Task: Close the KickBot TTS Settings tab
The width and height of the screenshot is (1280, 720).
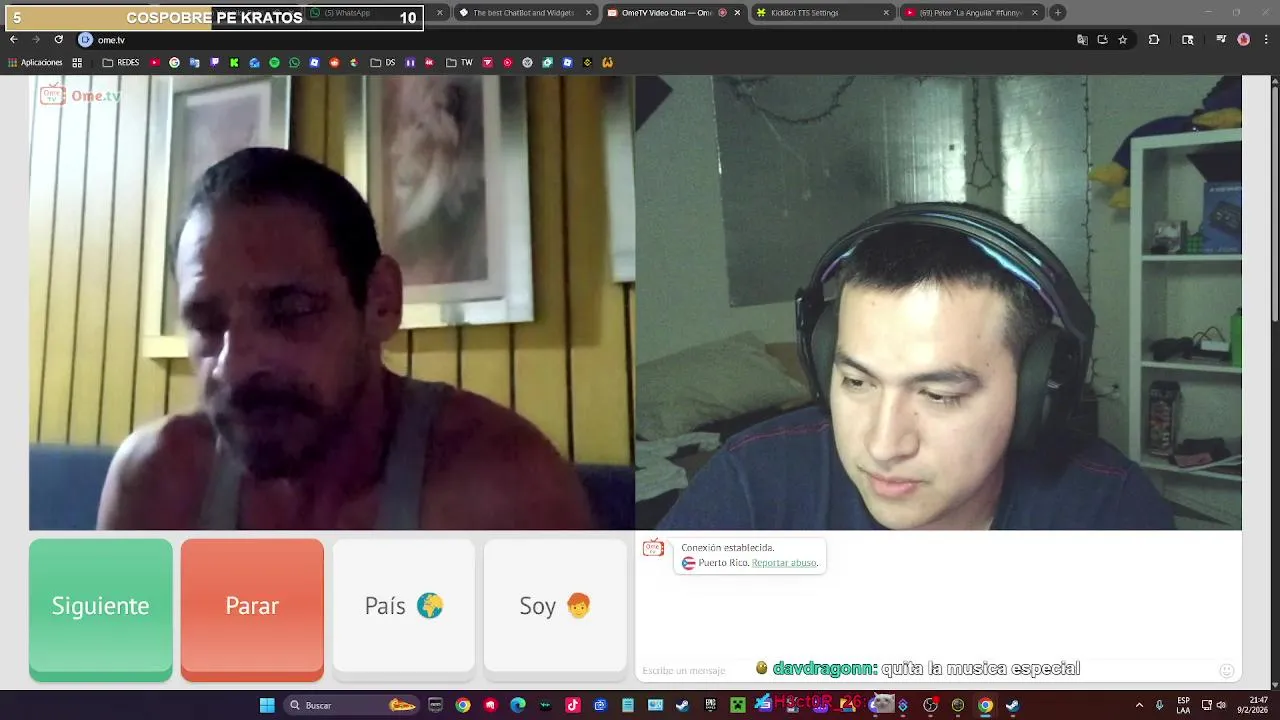Action: [x=886, y=13]
